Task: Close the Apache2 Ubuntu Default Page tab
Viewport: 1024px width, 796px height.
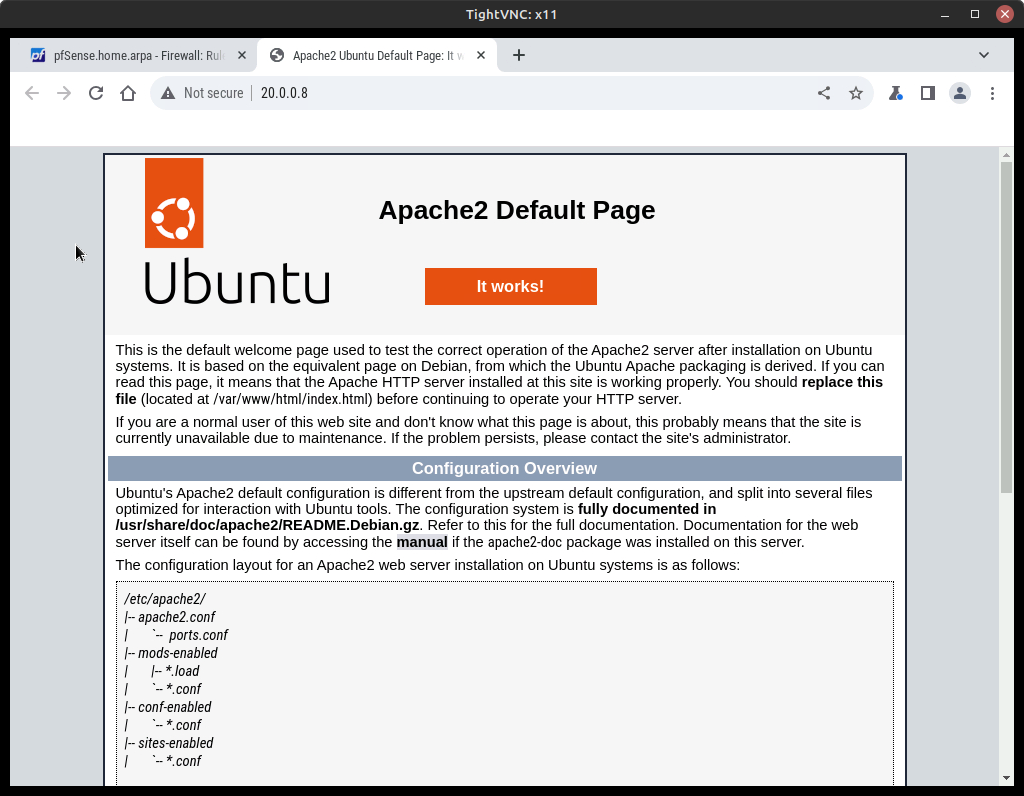Action: (481, 56)
